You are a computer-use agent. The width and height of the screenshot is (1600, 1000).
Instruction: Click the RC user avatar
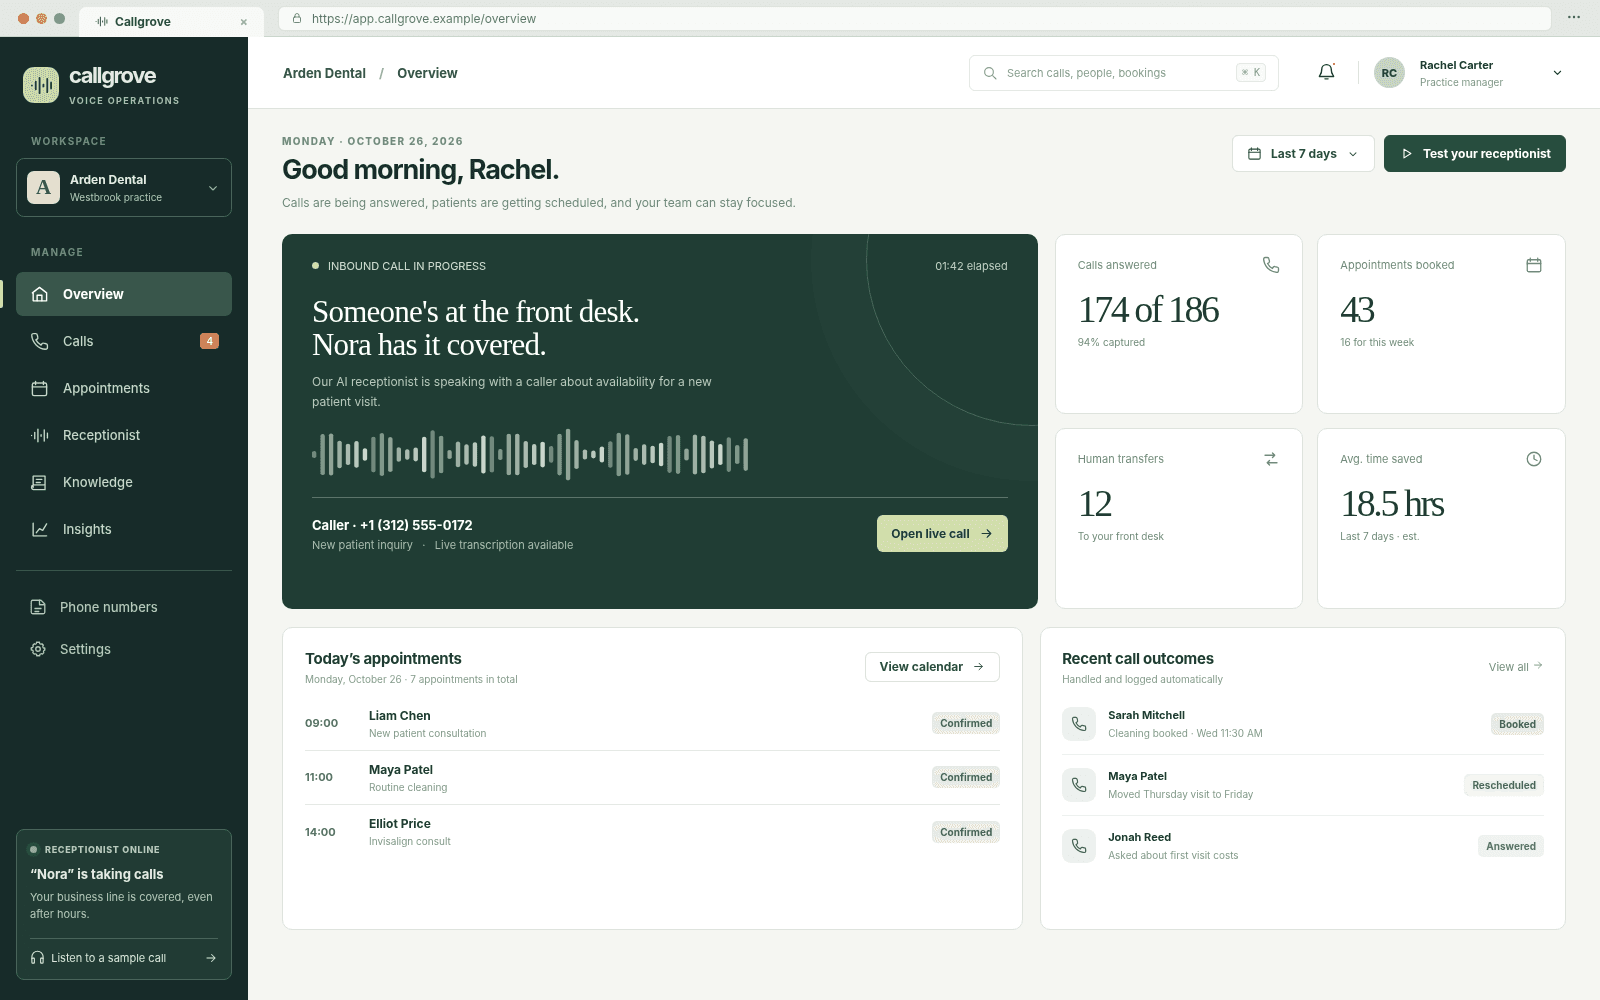click(1389, 73)
